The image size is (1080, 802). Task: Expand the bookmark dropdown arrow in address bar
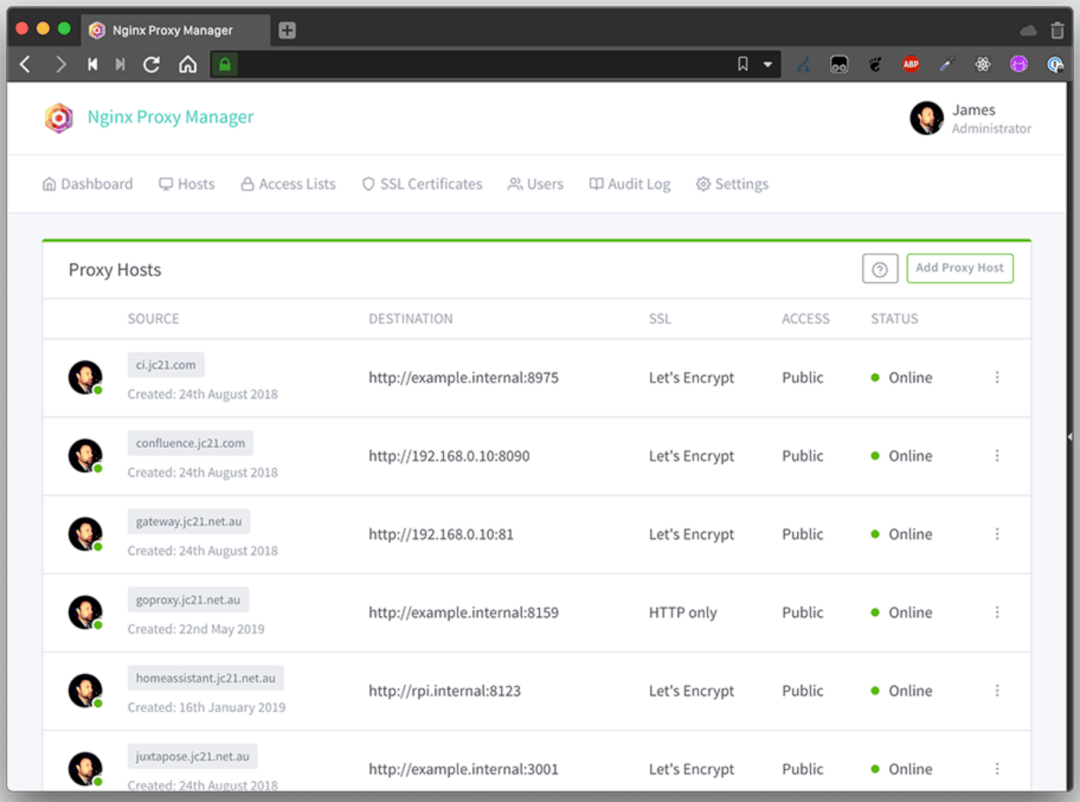point(768,64)
